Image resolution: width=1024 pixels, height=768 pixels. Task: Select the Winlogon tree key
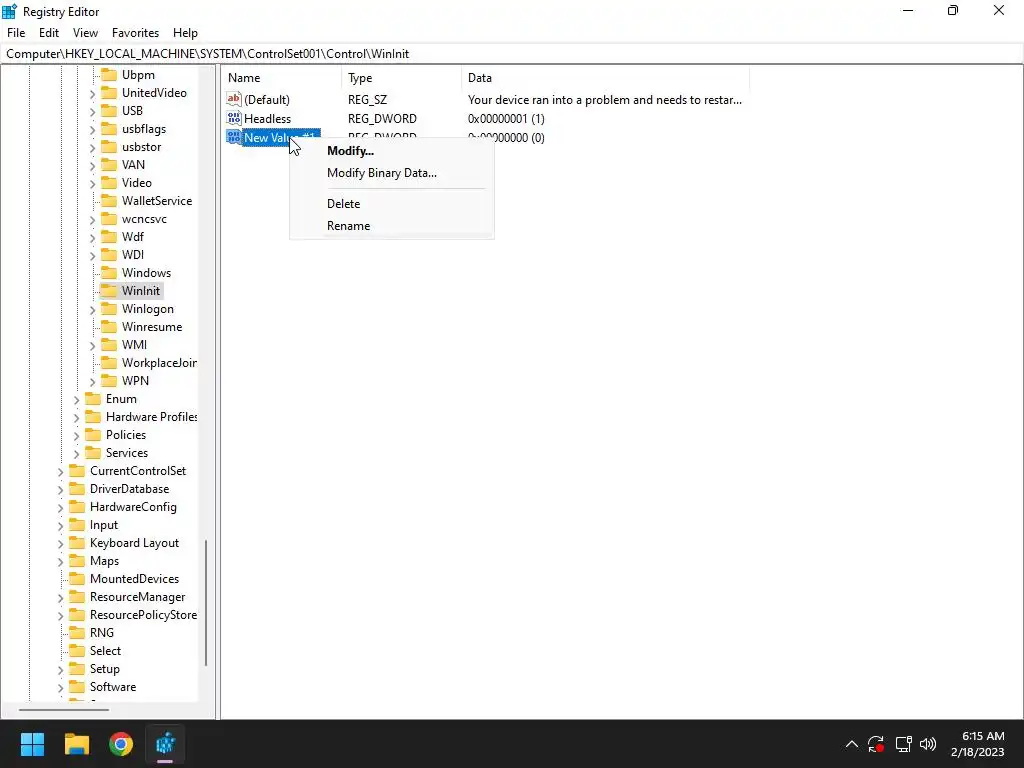[148, 309]
